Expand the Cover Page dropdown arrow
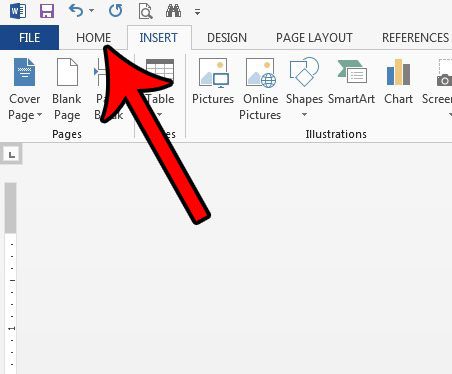 39,115
